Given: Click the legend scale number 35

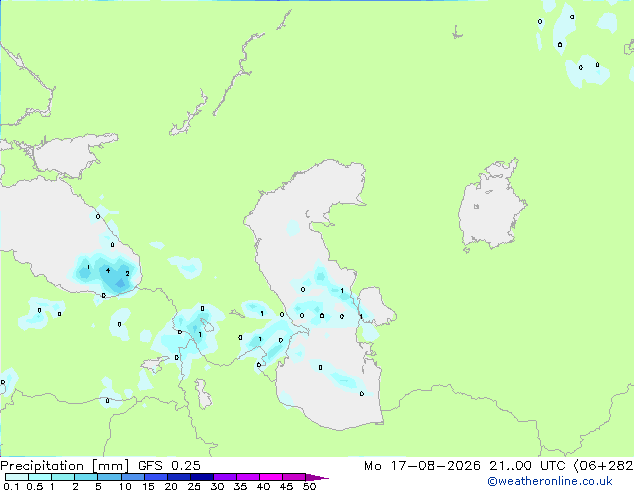Looking at the screenshot, I should click(240, 486).
